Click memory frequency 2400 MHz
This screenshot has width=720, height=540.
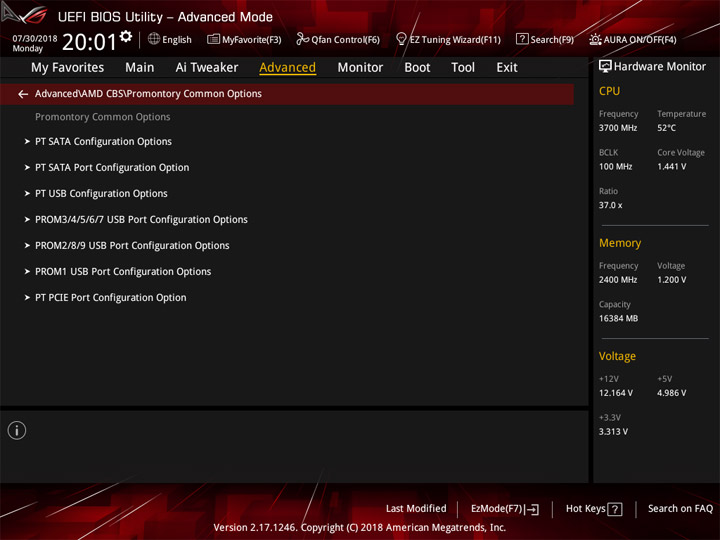pos(618,280)
